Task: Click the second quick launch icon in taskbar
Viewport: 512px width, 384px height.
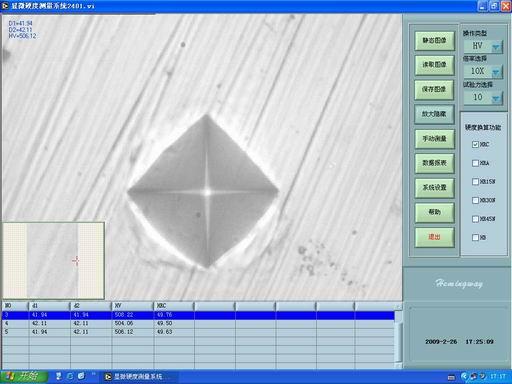Action: [70, 376]
